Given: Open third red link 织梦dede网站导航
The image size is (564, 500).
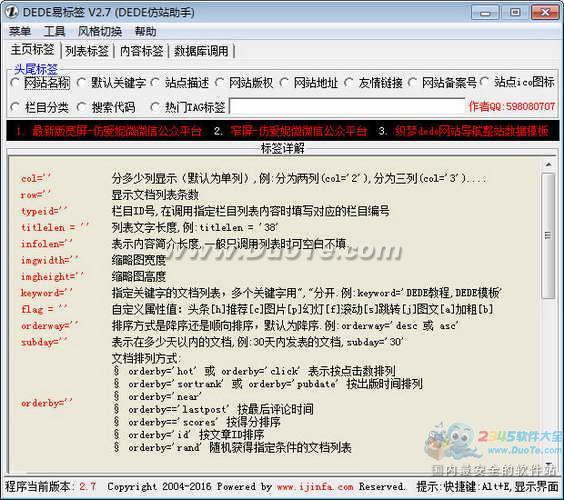Looking at the screenshot, I should point(472,131).
